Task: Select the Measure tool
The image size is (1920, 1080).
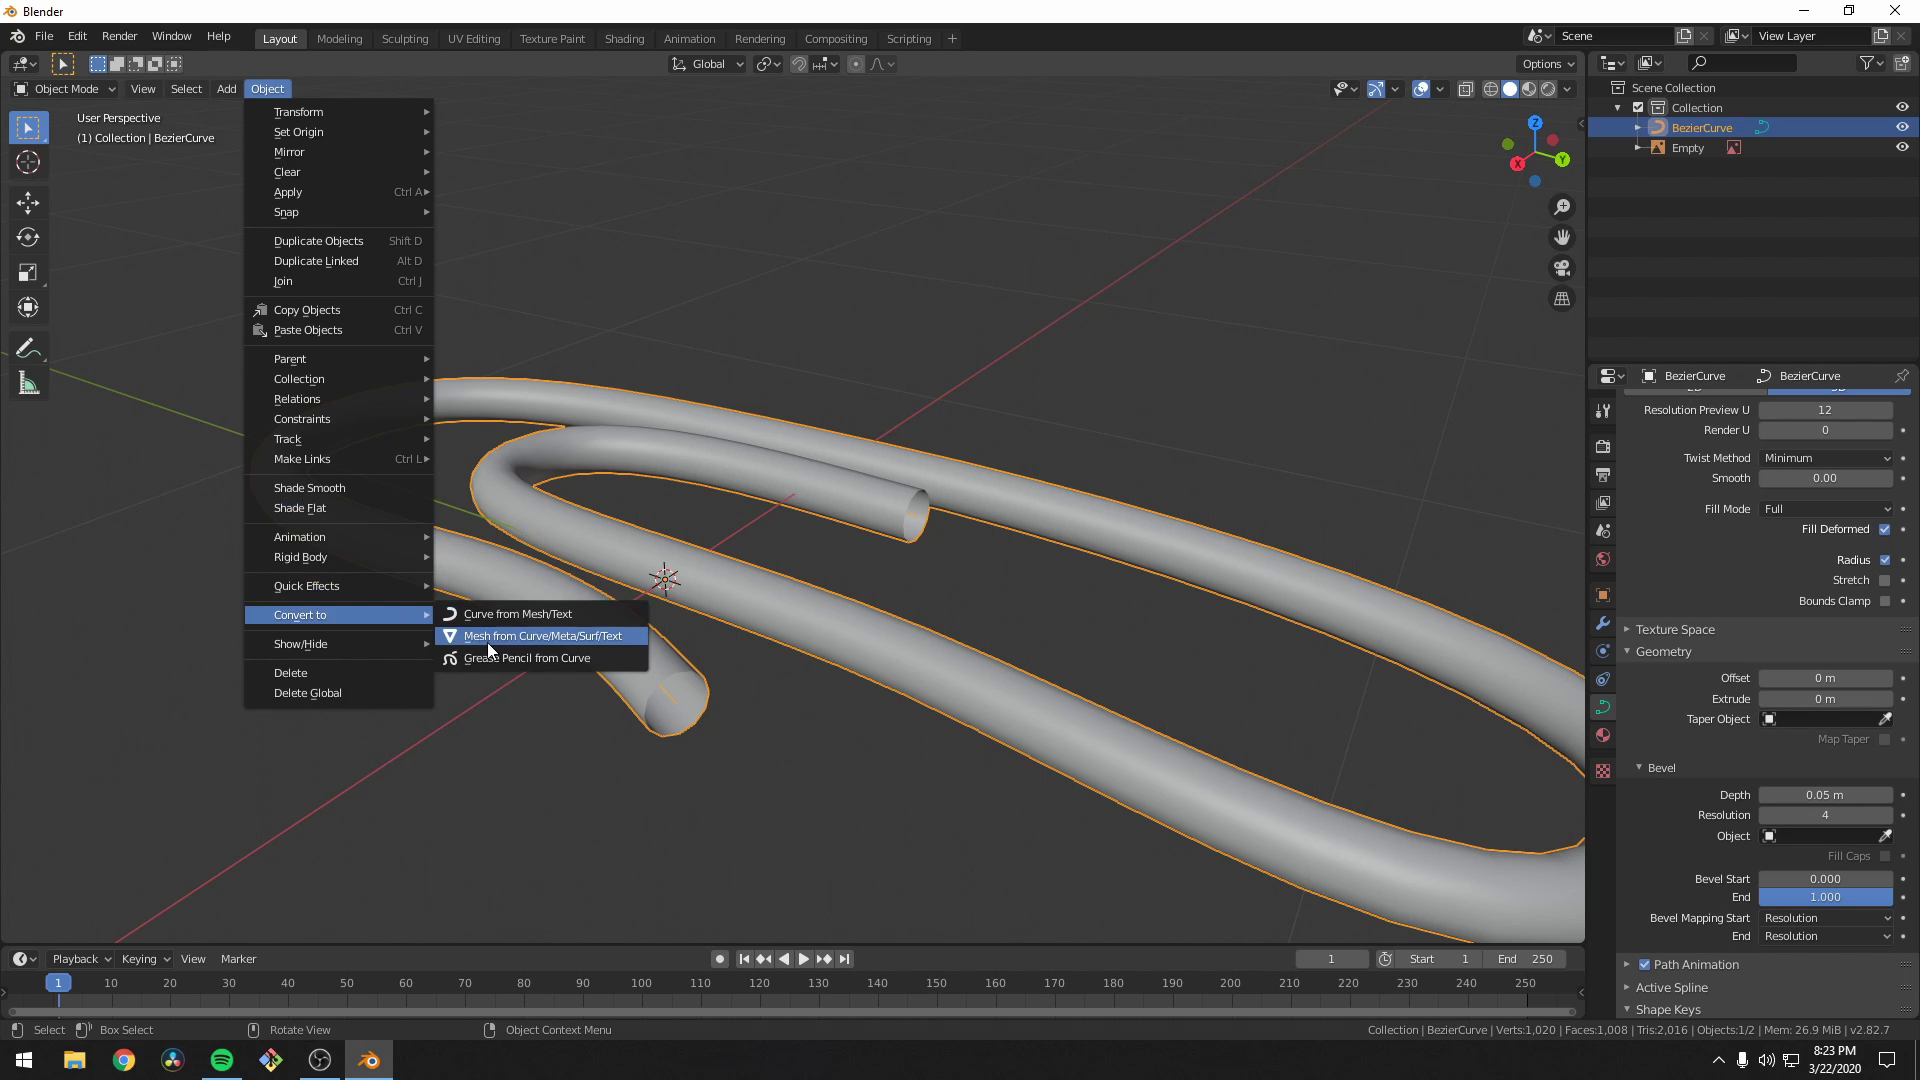Action: (27, 383)
